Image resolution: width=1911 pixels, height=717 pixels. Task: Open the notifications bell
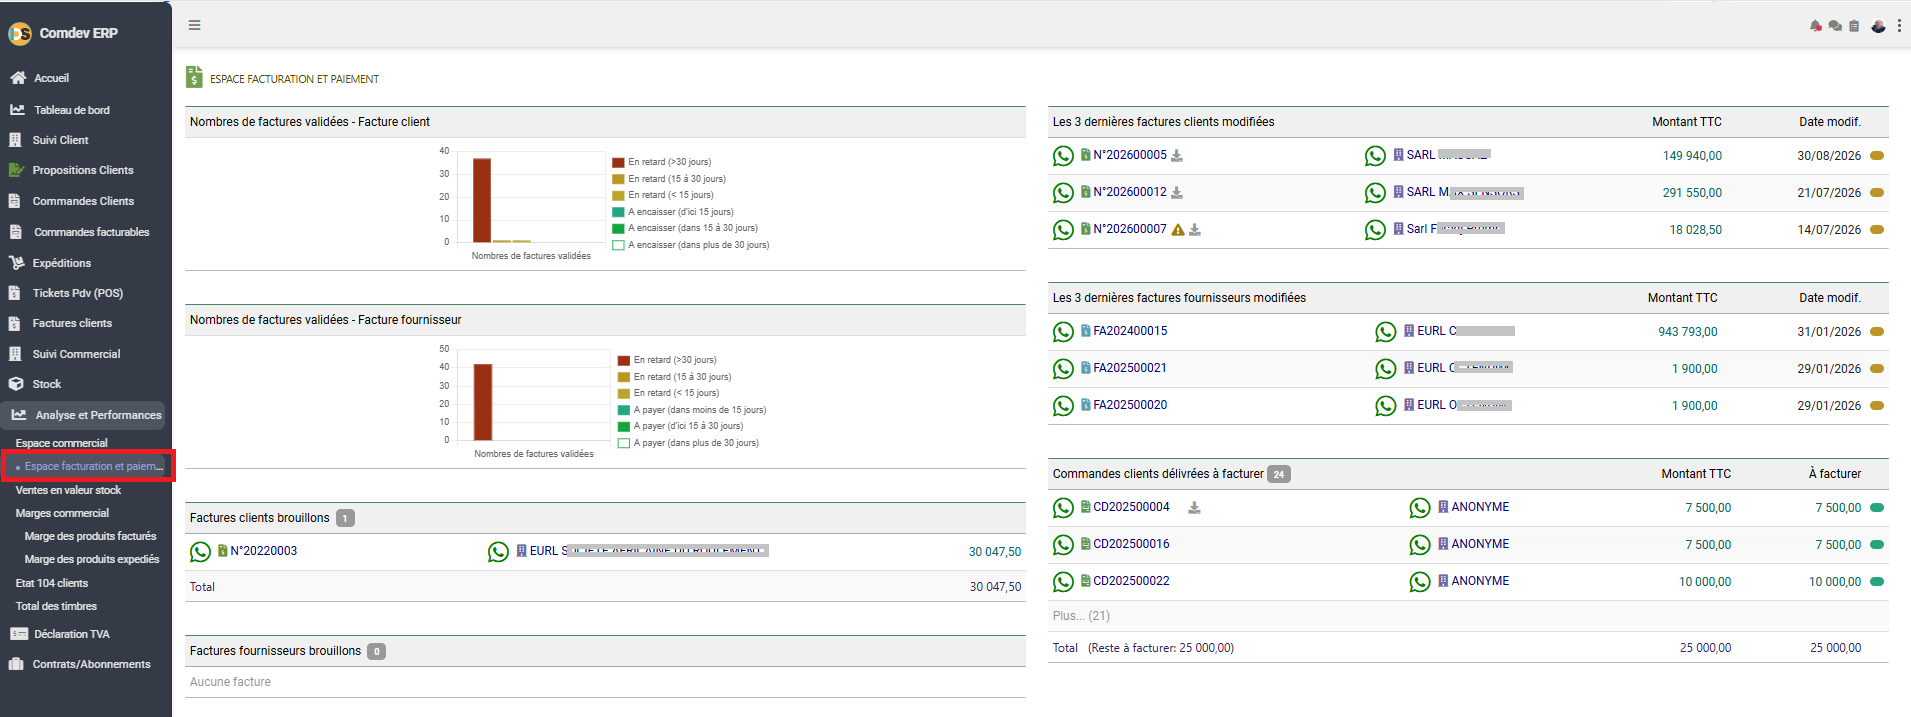1816,26
